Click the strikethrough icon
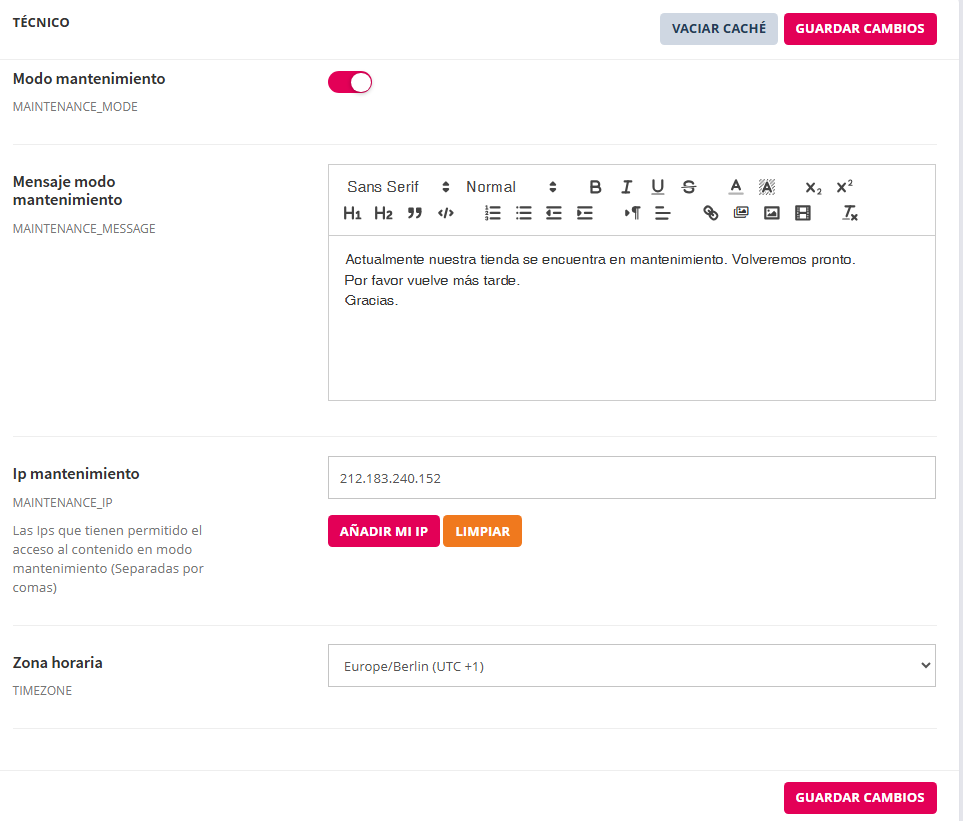 (689, 187)
